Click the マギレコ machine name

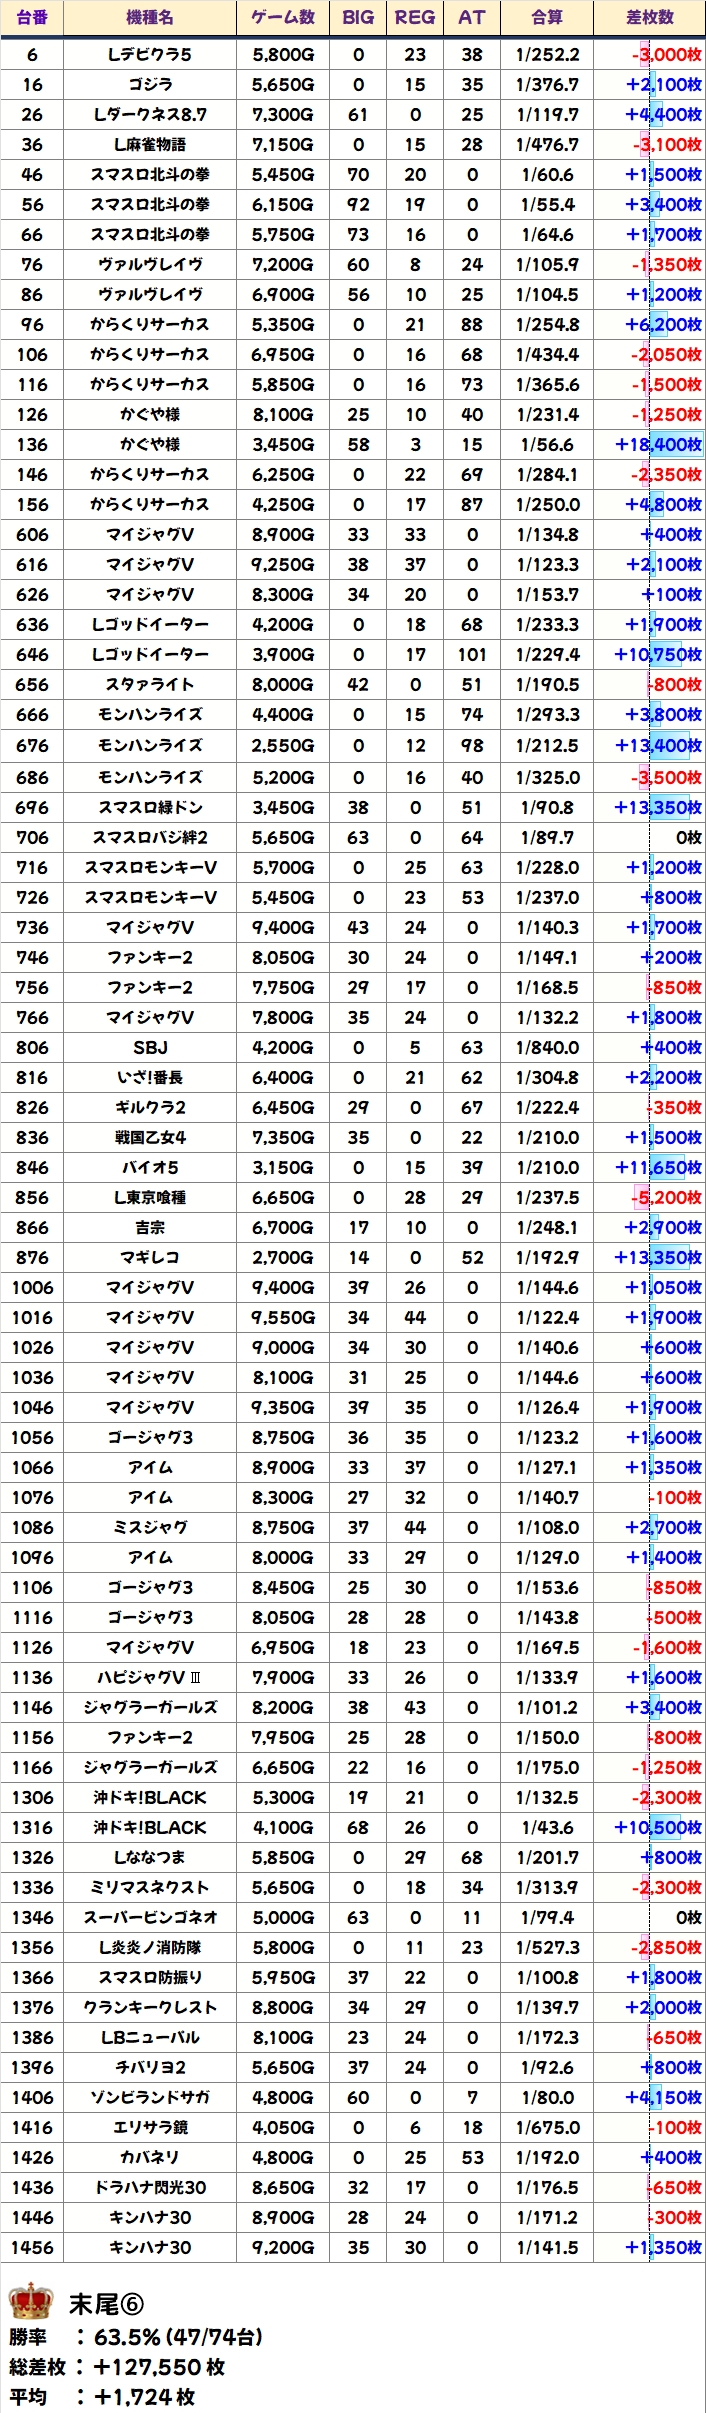(150, 1257)
